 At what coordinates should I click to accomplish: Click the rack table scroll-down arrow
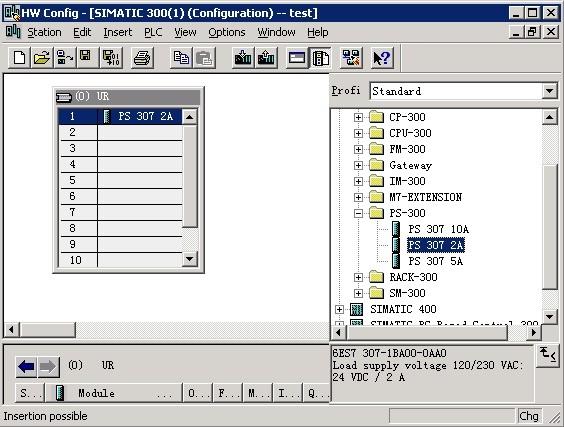coord(190,259)
